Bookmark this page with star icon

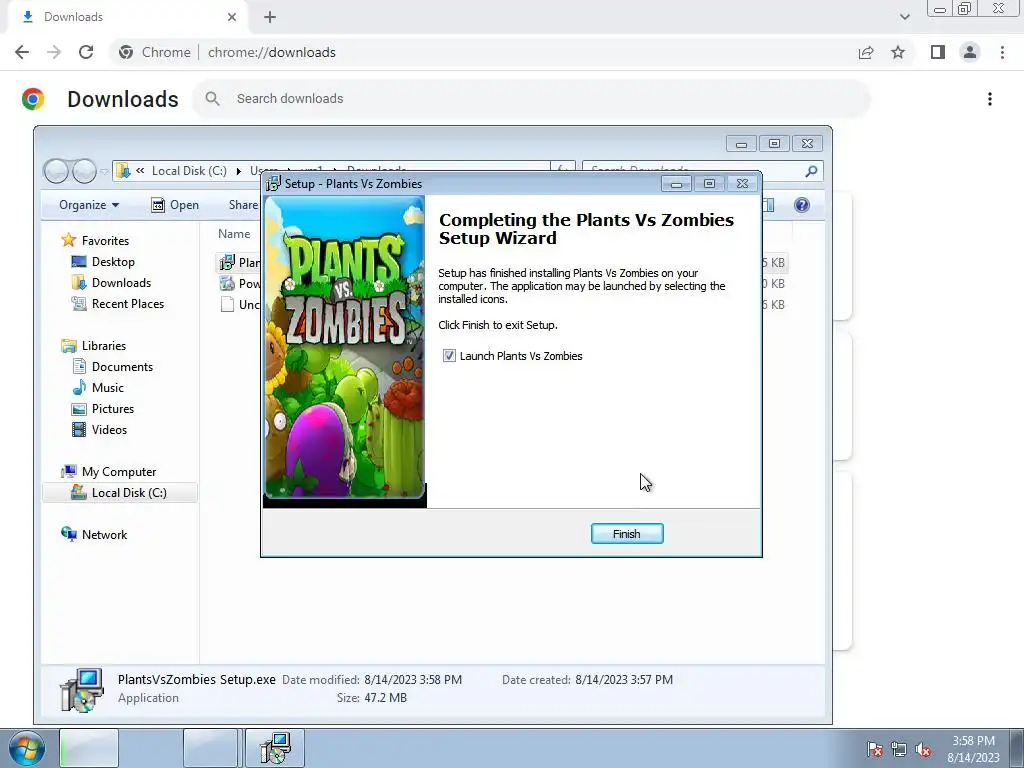point(898,52)
